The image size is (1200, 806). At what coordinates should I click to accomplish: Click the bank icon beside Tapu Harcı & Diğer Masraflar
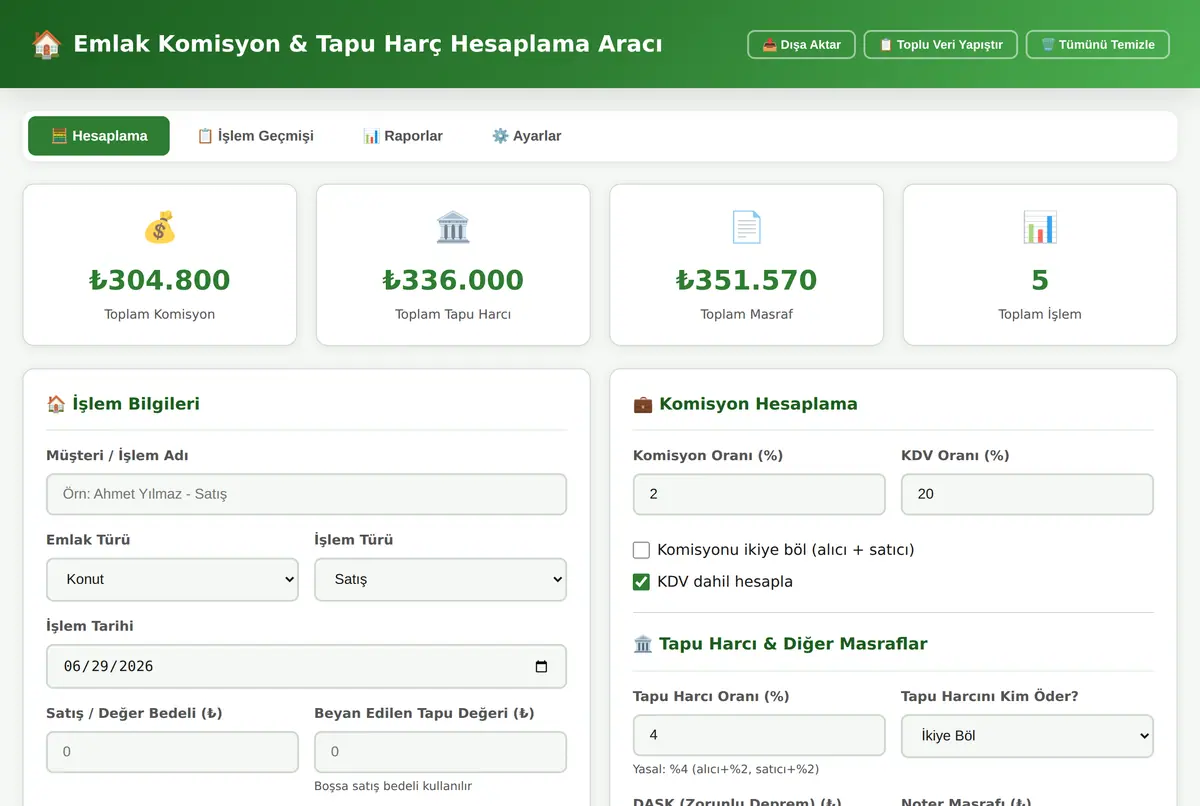pos(643,644)
